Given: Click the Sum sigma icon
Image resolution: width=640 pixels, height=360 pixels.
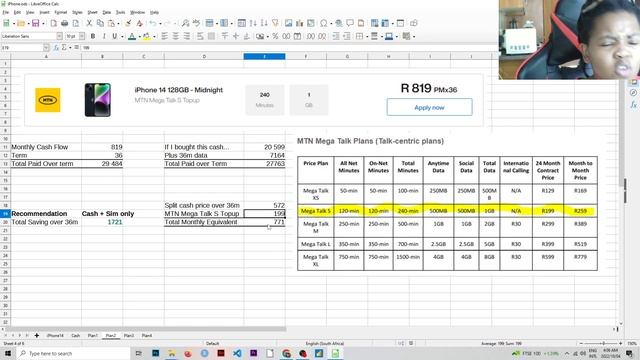Looking at the screenshot, I should point(64,48).
